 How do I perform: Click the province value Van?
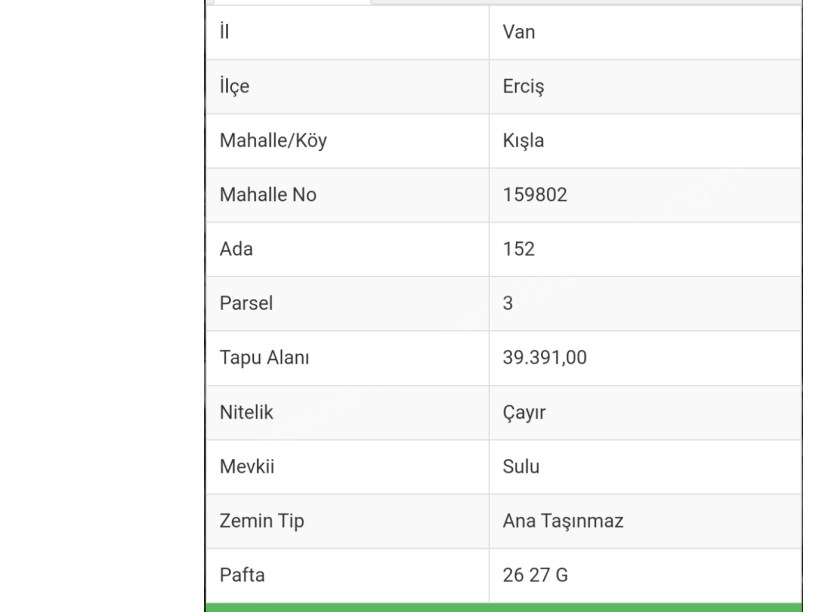[519, 32]
